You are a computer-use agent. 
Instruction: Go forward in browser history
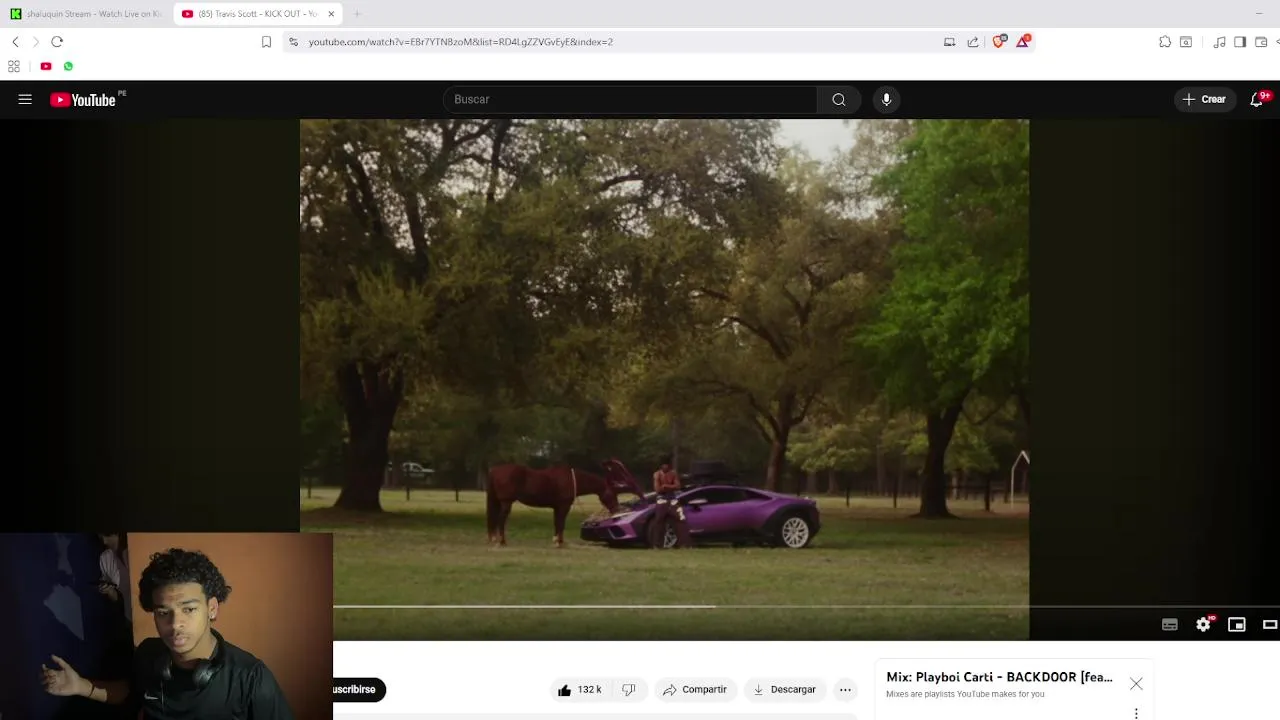click(36, 42)
